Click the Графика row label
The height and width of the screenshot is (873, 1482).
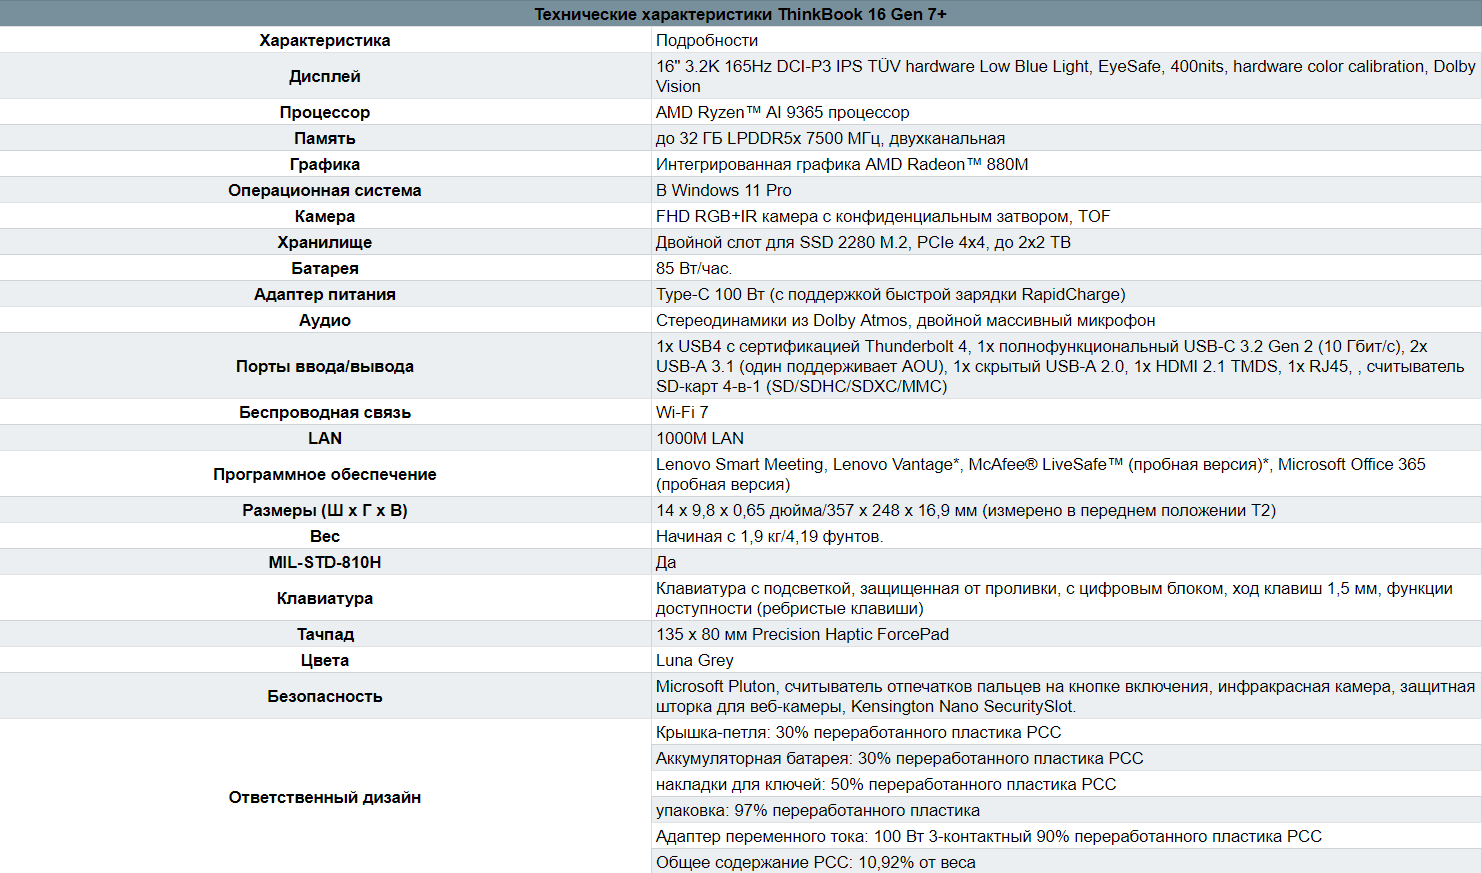[x=323, y=164]
